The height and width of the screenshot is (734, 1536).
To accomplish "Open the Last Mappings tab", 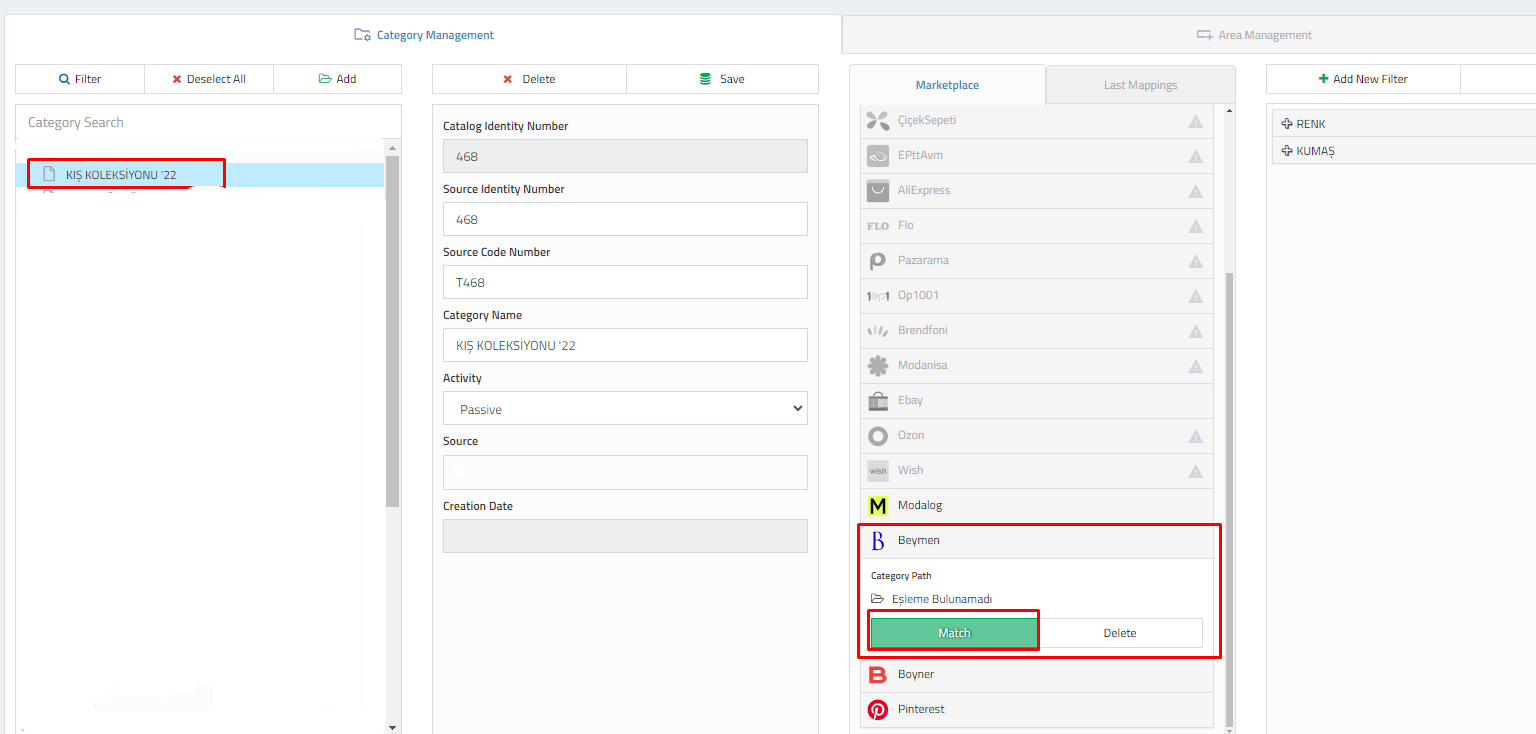I will click(x=1140, y=85).
